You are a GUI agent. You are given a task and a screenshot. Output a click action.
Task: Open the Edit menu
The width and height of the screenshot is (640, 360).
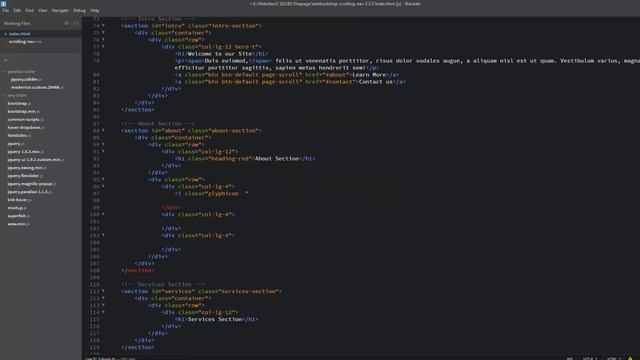[17, 11]
